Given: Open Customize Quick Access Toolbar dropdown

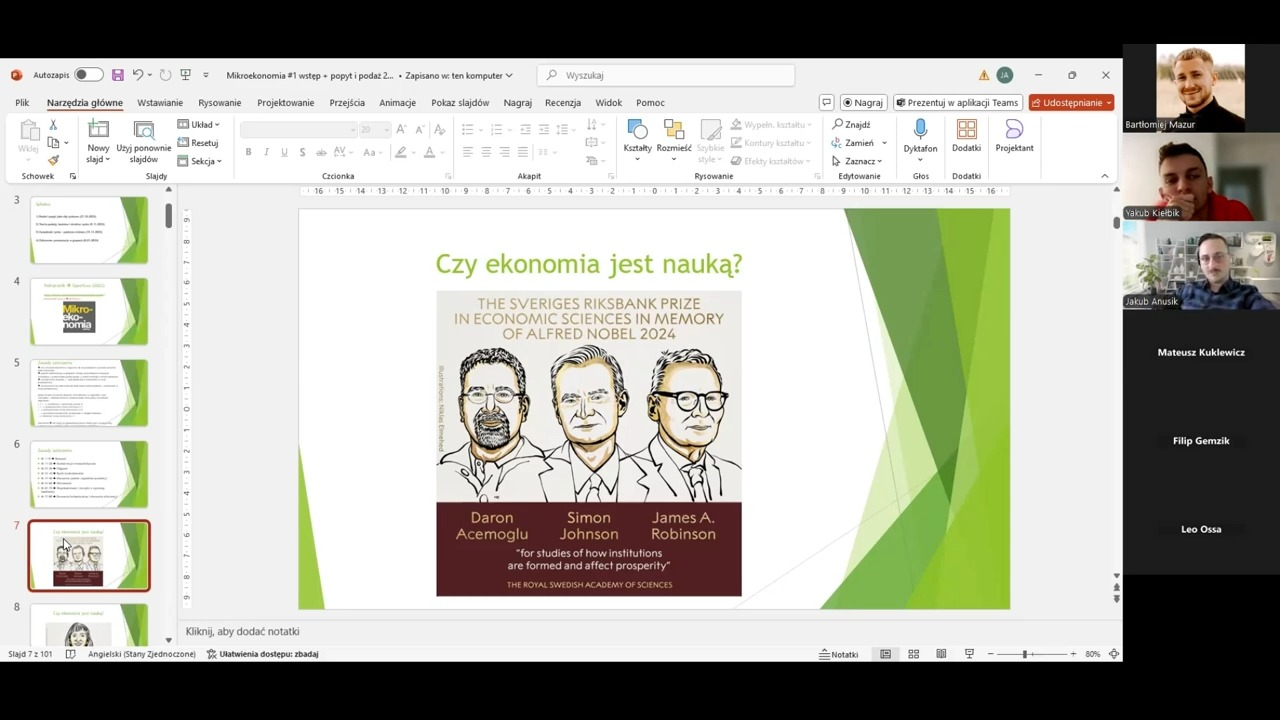Looking at the screenshot, I should tap(206, 75).
